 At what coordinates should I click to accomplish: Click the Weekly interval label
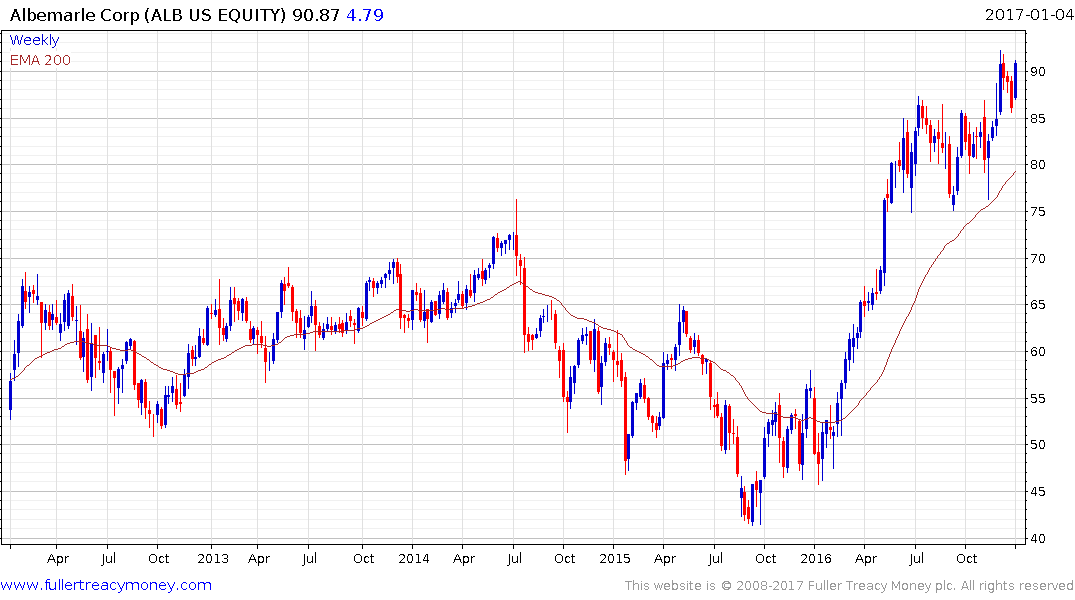point(34,40)
